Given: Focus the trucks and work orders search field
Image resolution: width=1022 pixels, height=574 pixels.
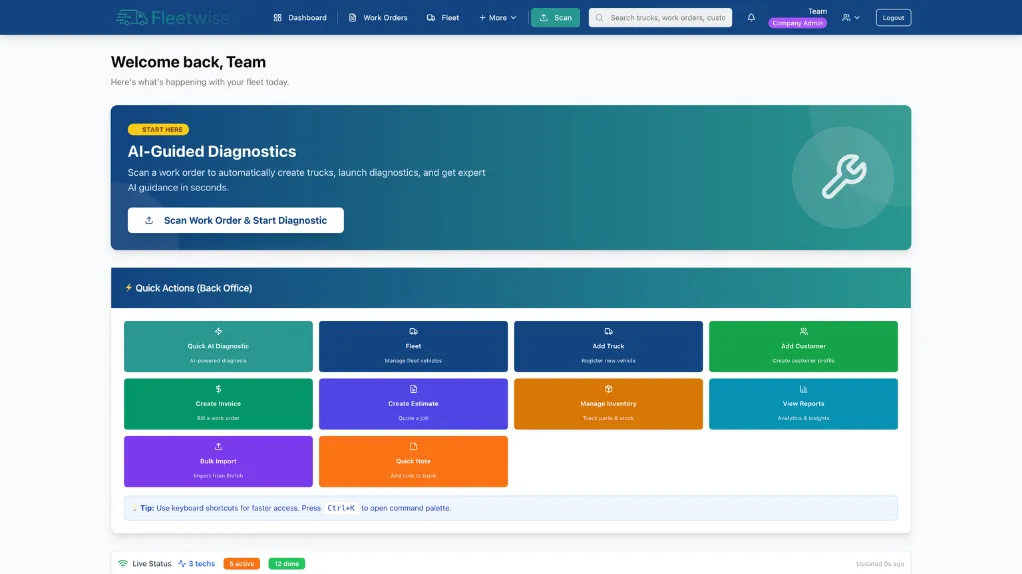Looking at the screenshot, I should click(x=667, y=17).
